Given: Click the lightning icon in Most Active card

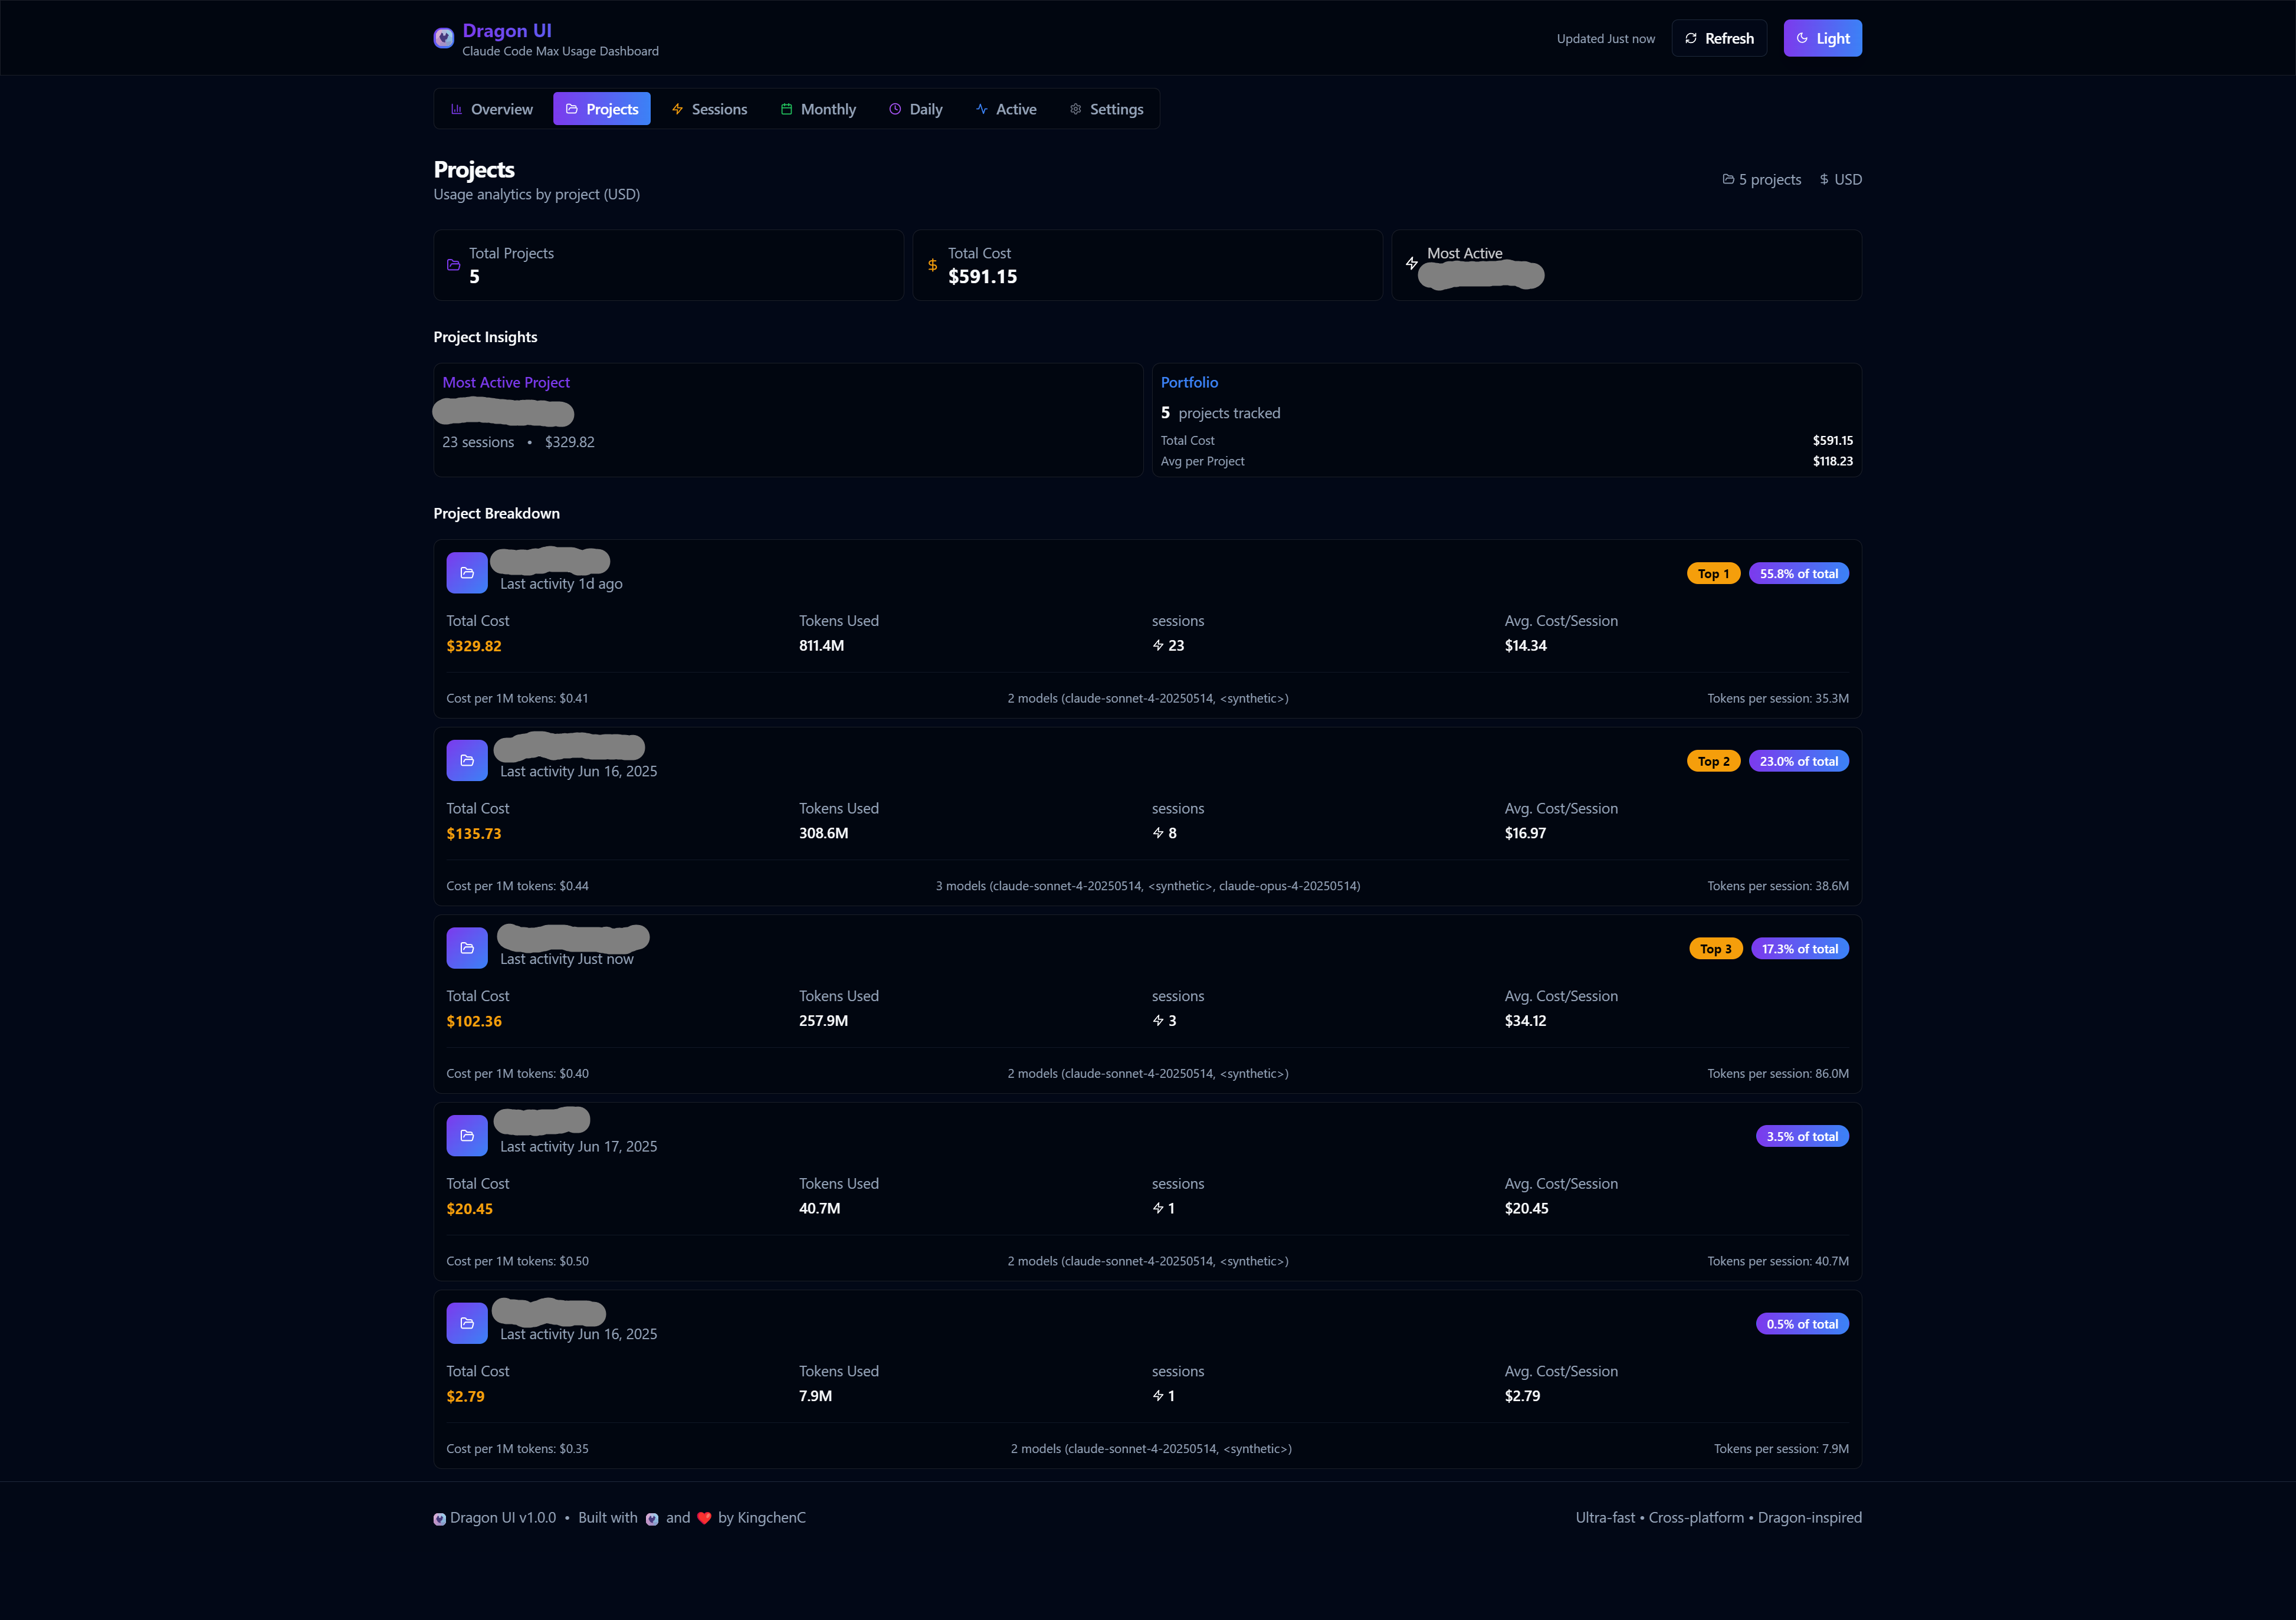Looking at the screenshot, I should tap(1412, 264).
